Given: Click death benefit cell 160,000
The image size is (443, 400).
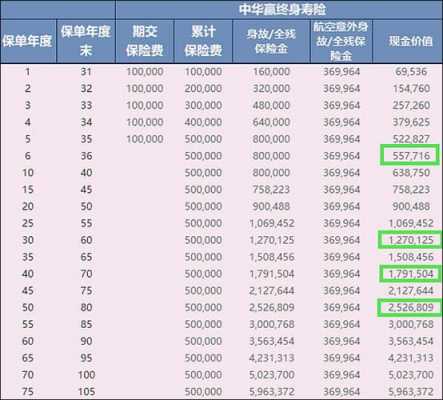Looking at the screenshot, I should 271,71.
